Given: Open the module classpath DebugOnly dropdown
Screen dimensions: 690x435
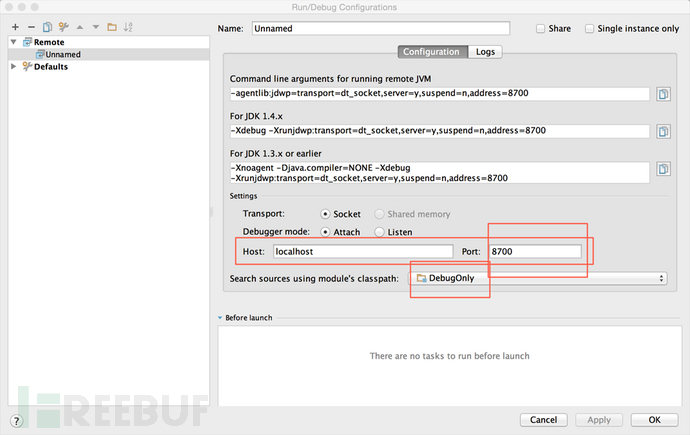Looking at the screenshot, I should tap(540, 278).
